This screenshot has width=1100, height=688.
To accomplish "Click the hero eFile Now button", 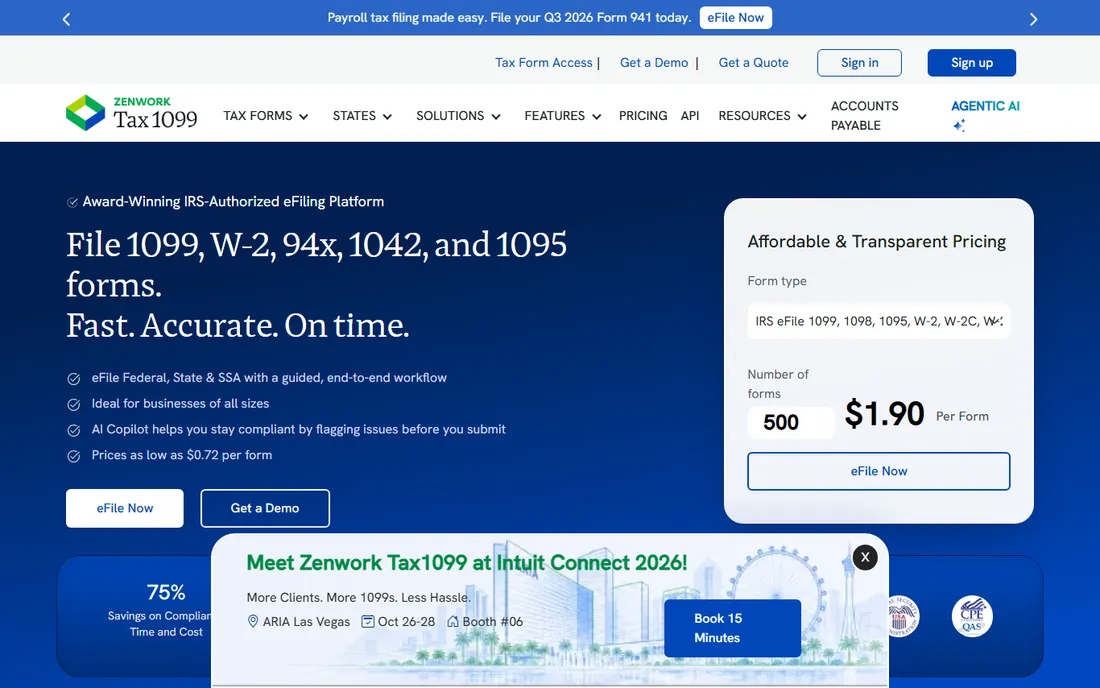I will 125,508.
